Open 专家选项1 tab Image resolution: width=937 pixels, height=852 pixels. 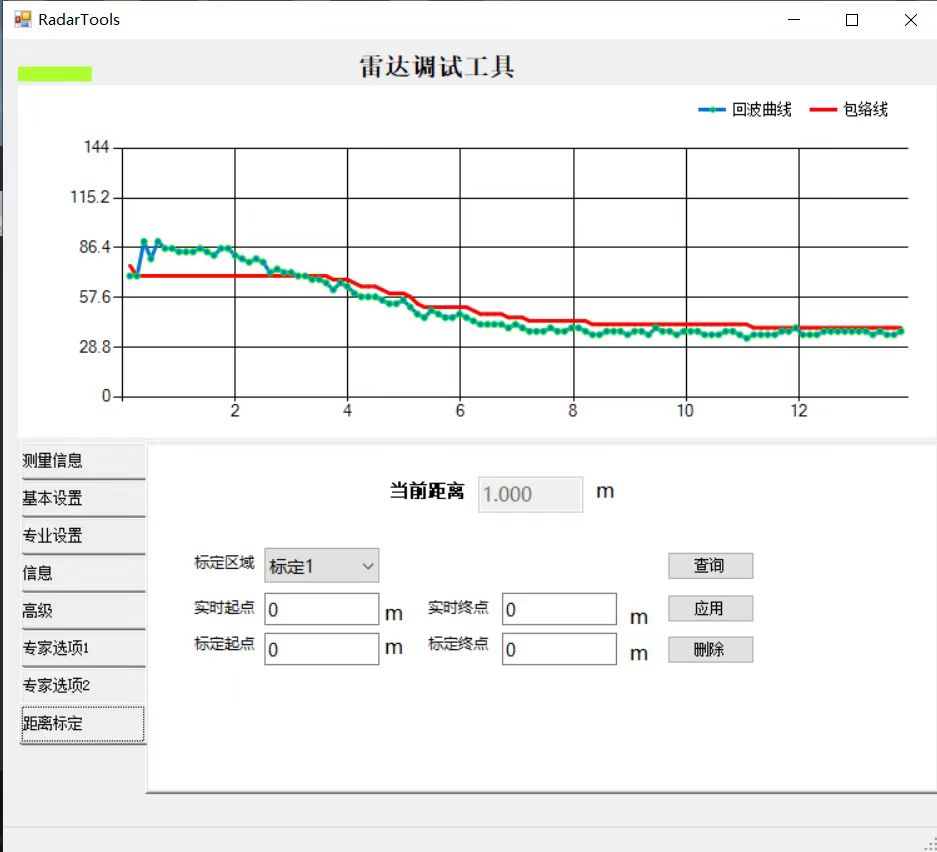click(x=82, y=648)
